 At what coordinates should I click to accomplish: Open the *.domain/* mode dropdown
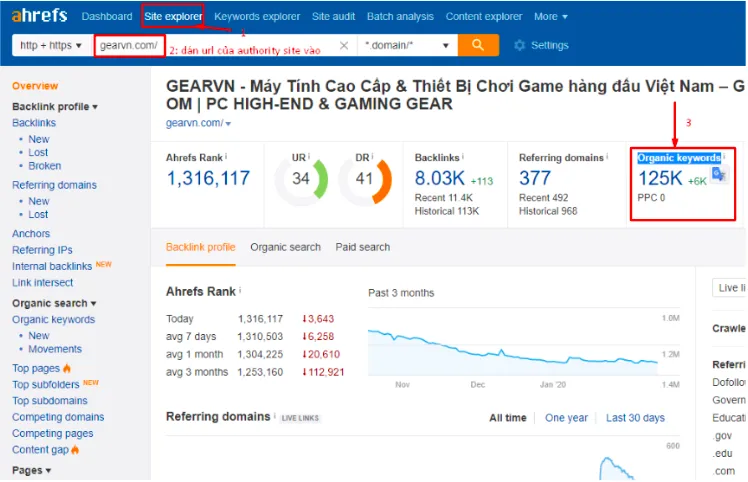(x=407, y=46)
